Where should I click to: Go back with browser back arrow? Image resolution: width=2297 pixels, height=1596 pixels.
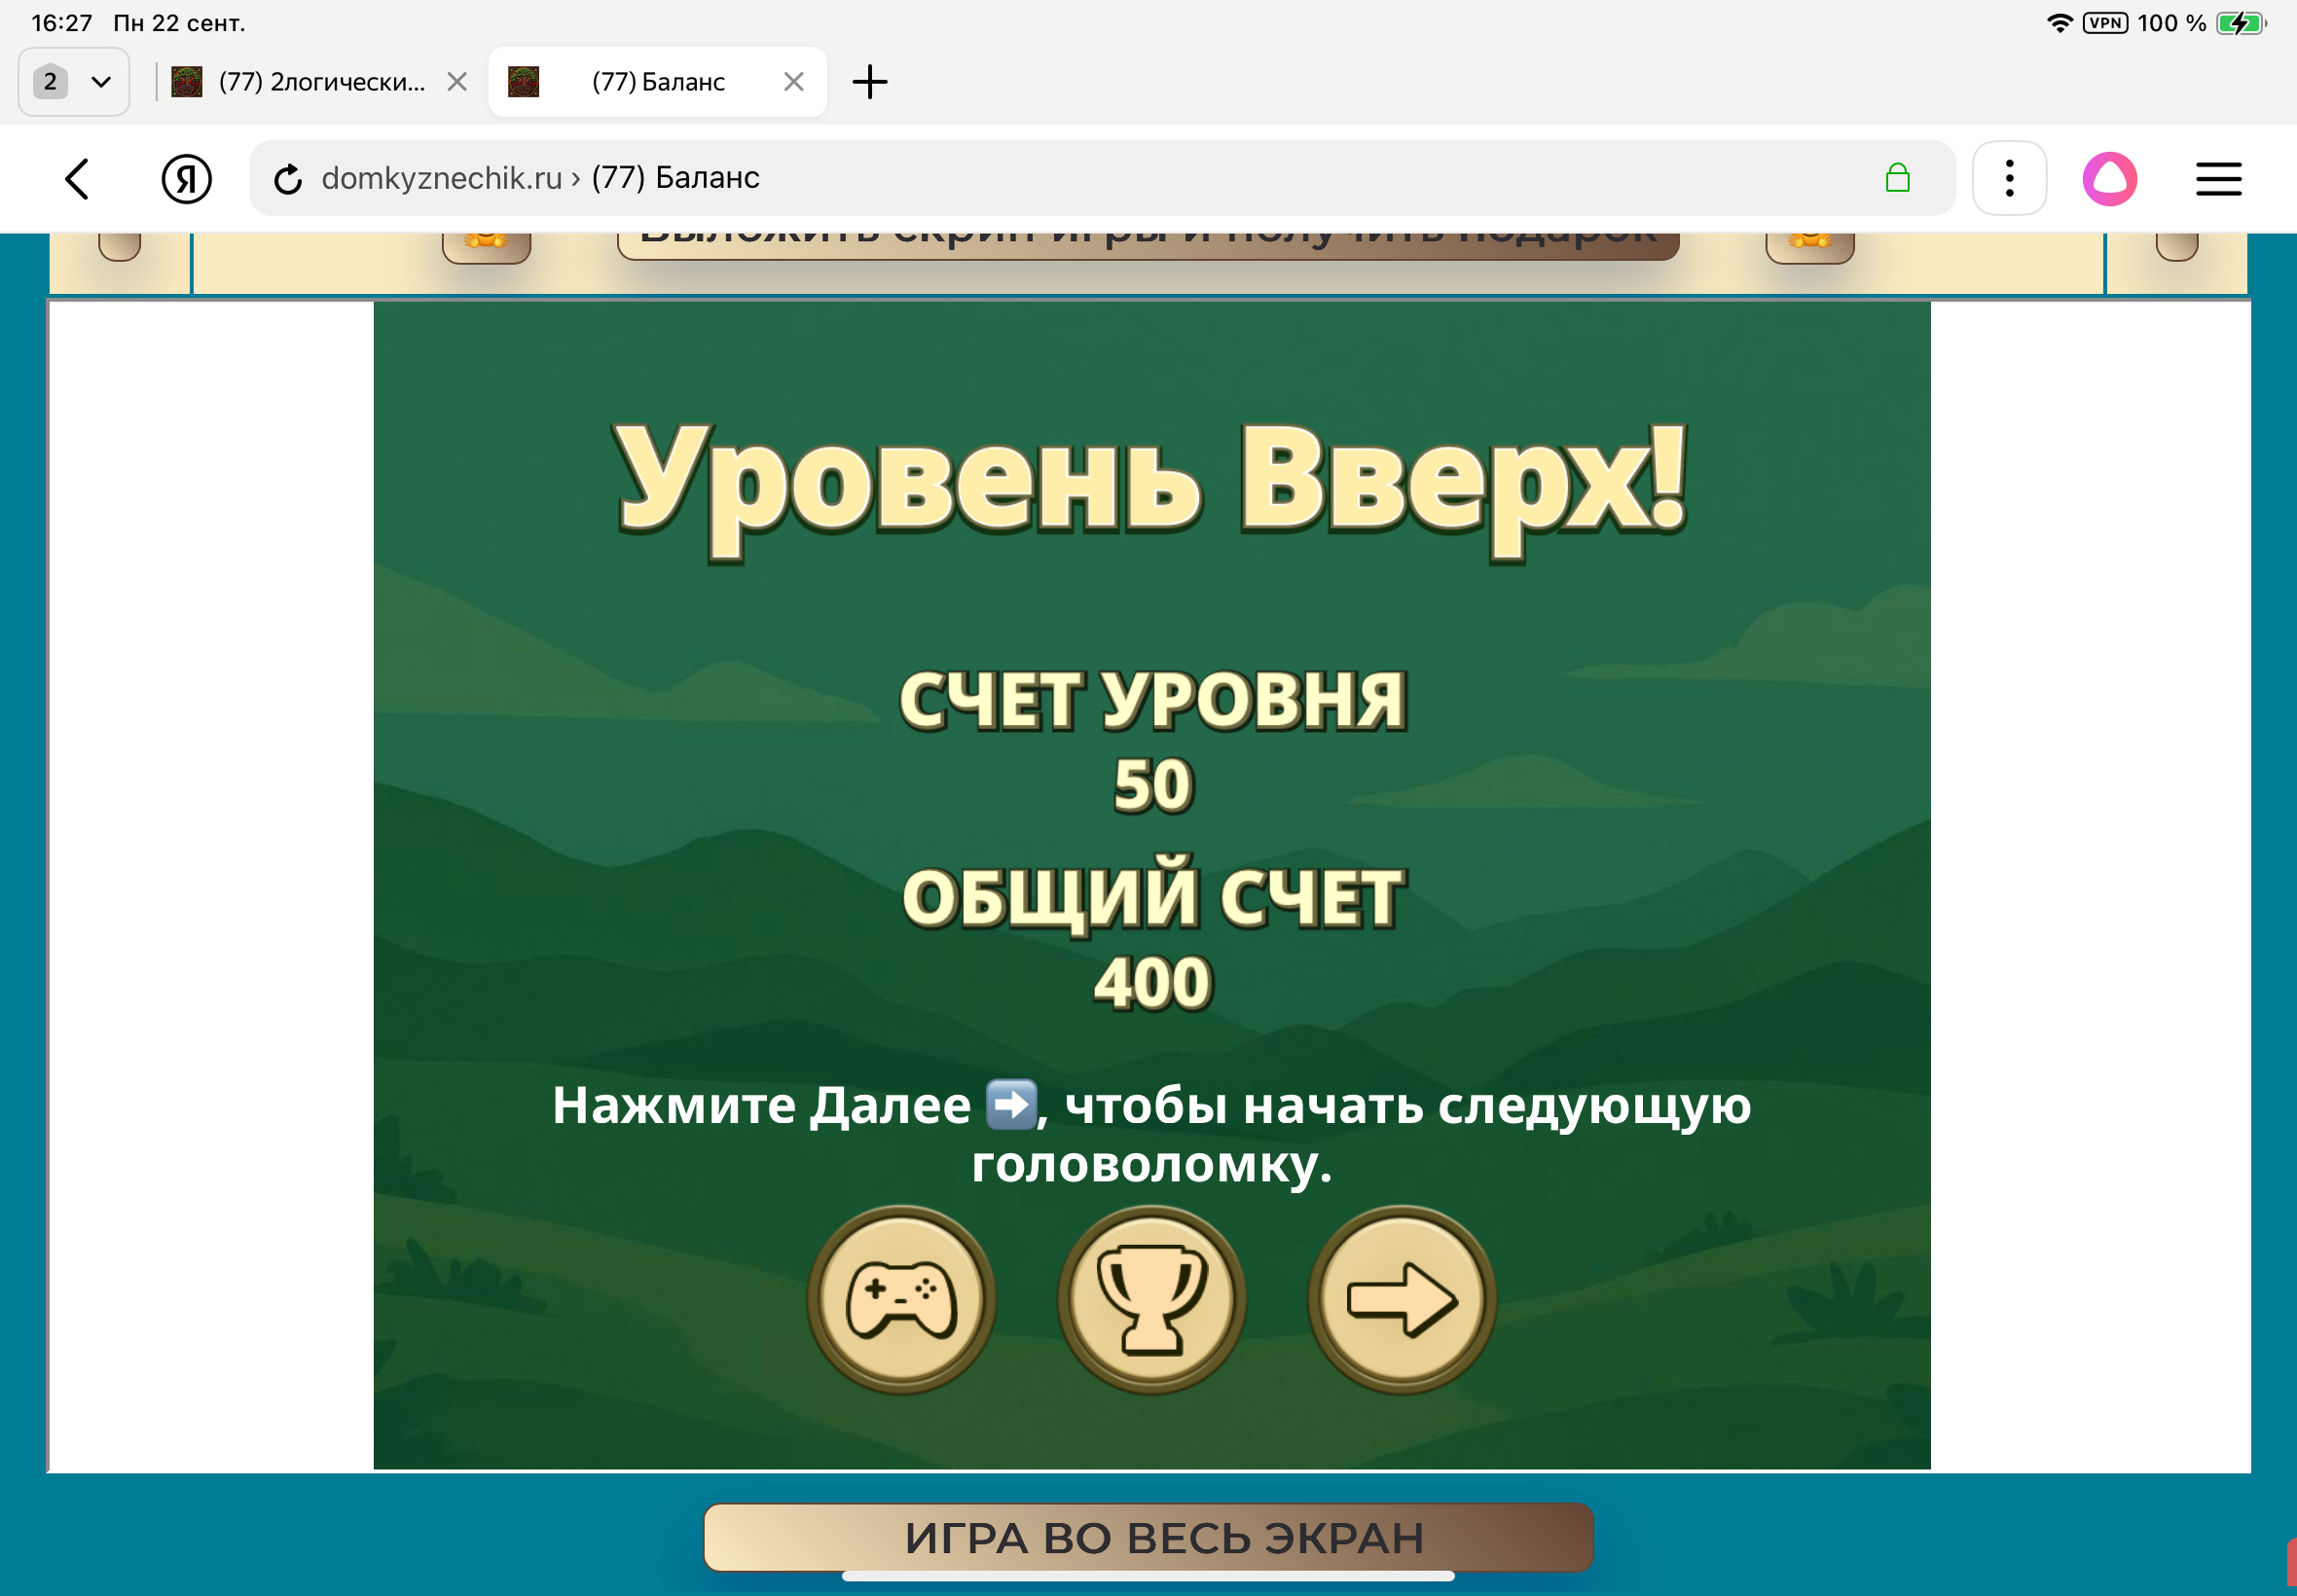[x=78, y=179]
